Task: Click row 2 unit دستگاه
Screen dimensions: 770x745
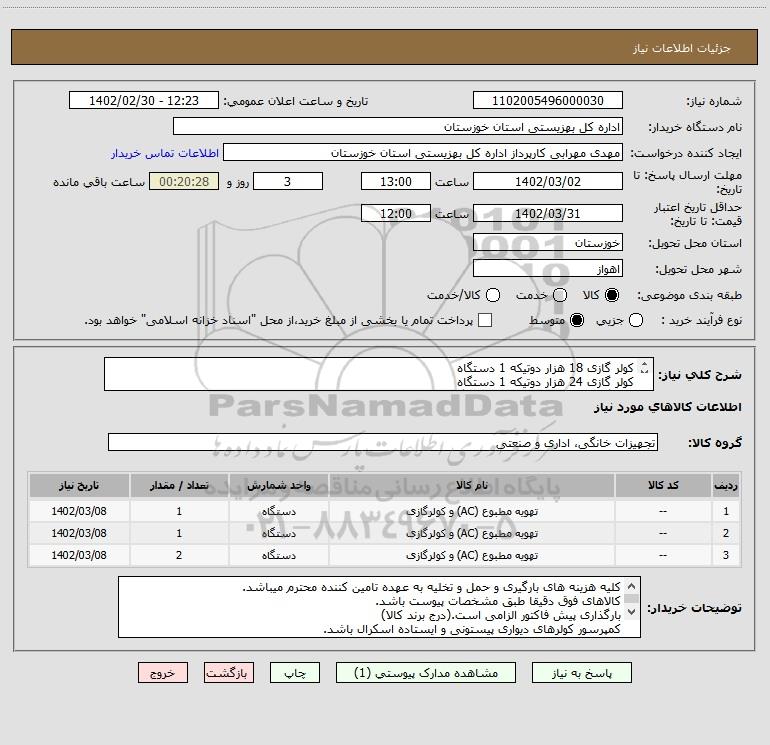Action: pos(278,533)
